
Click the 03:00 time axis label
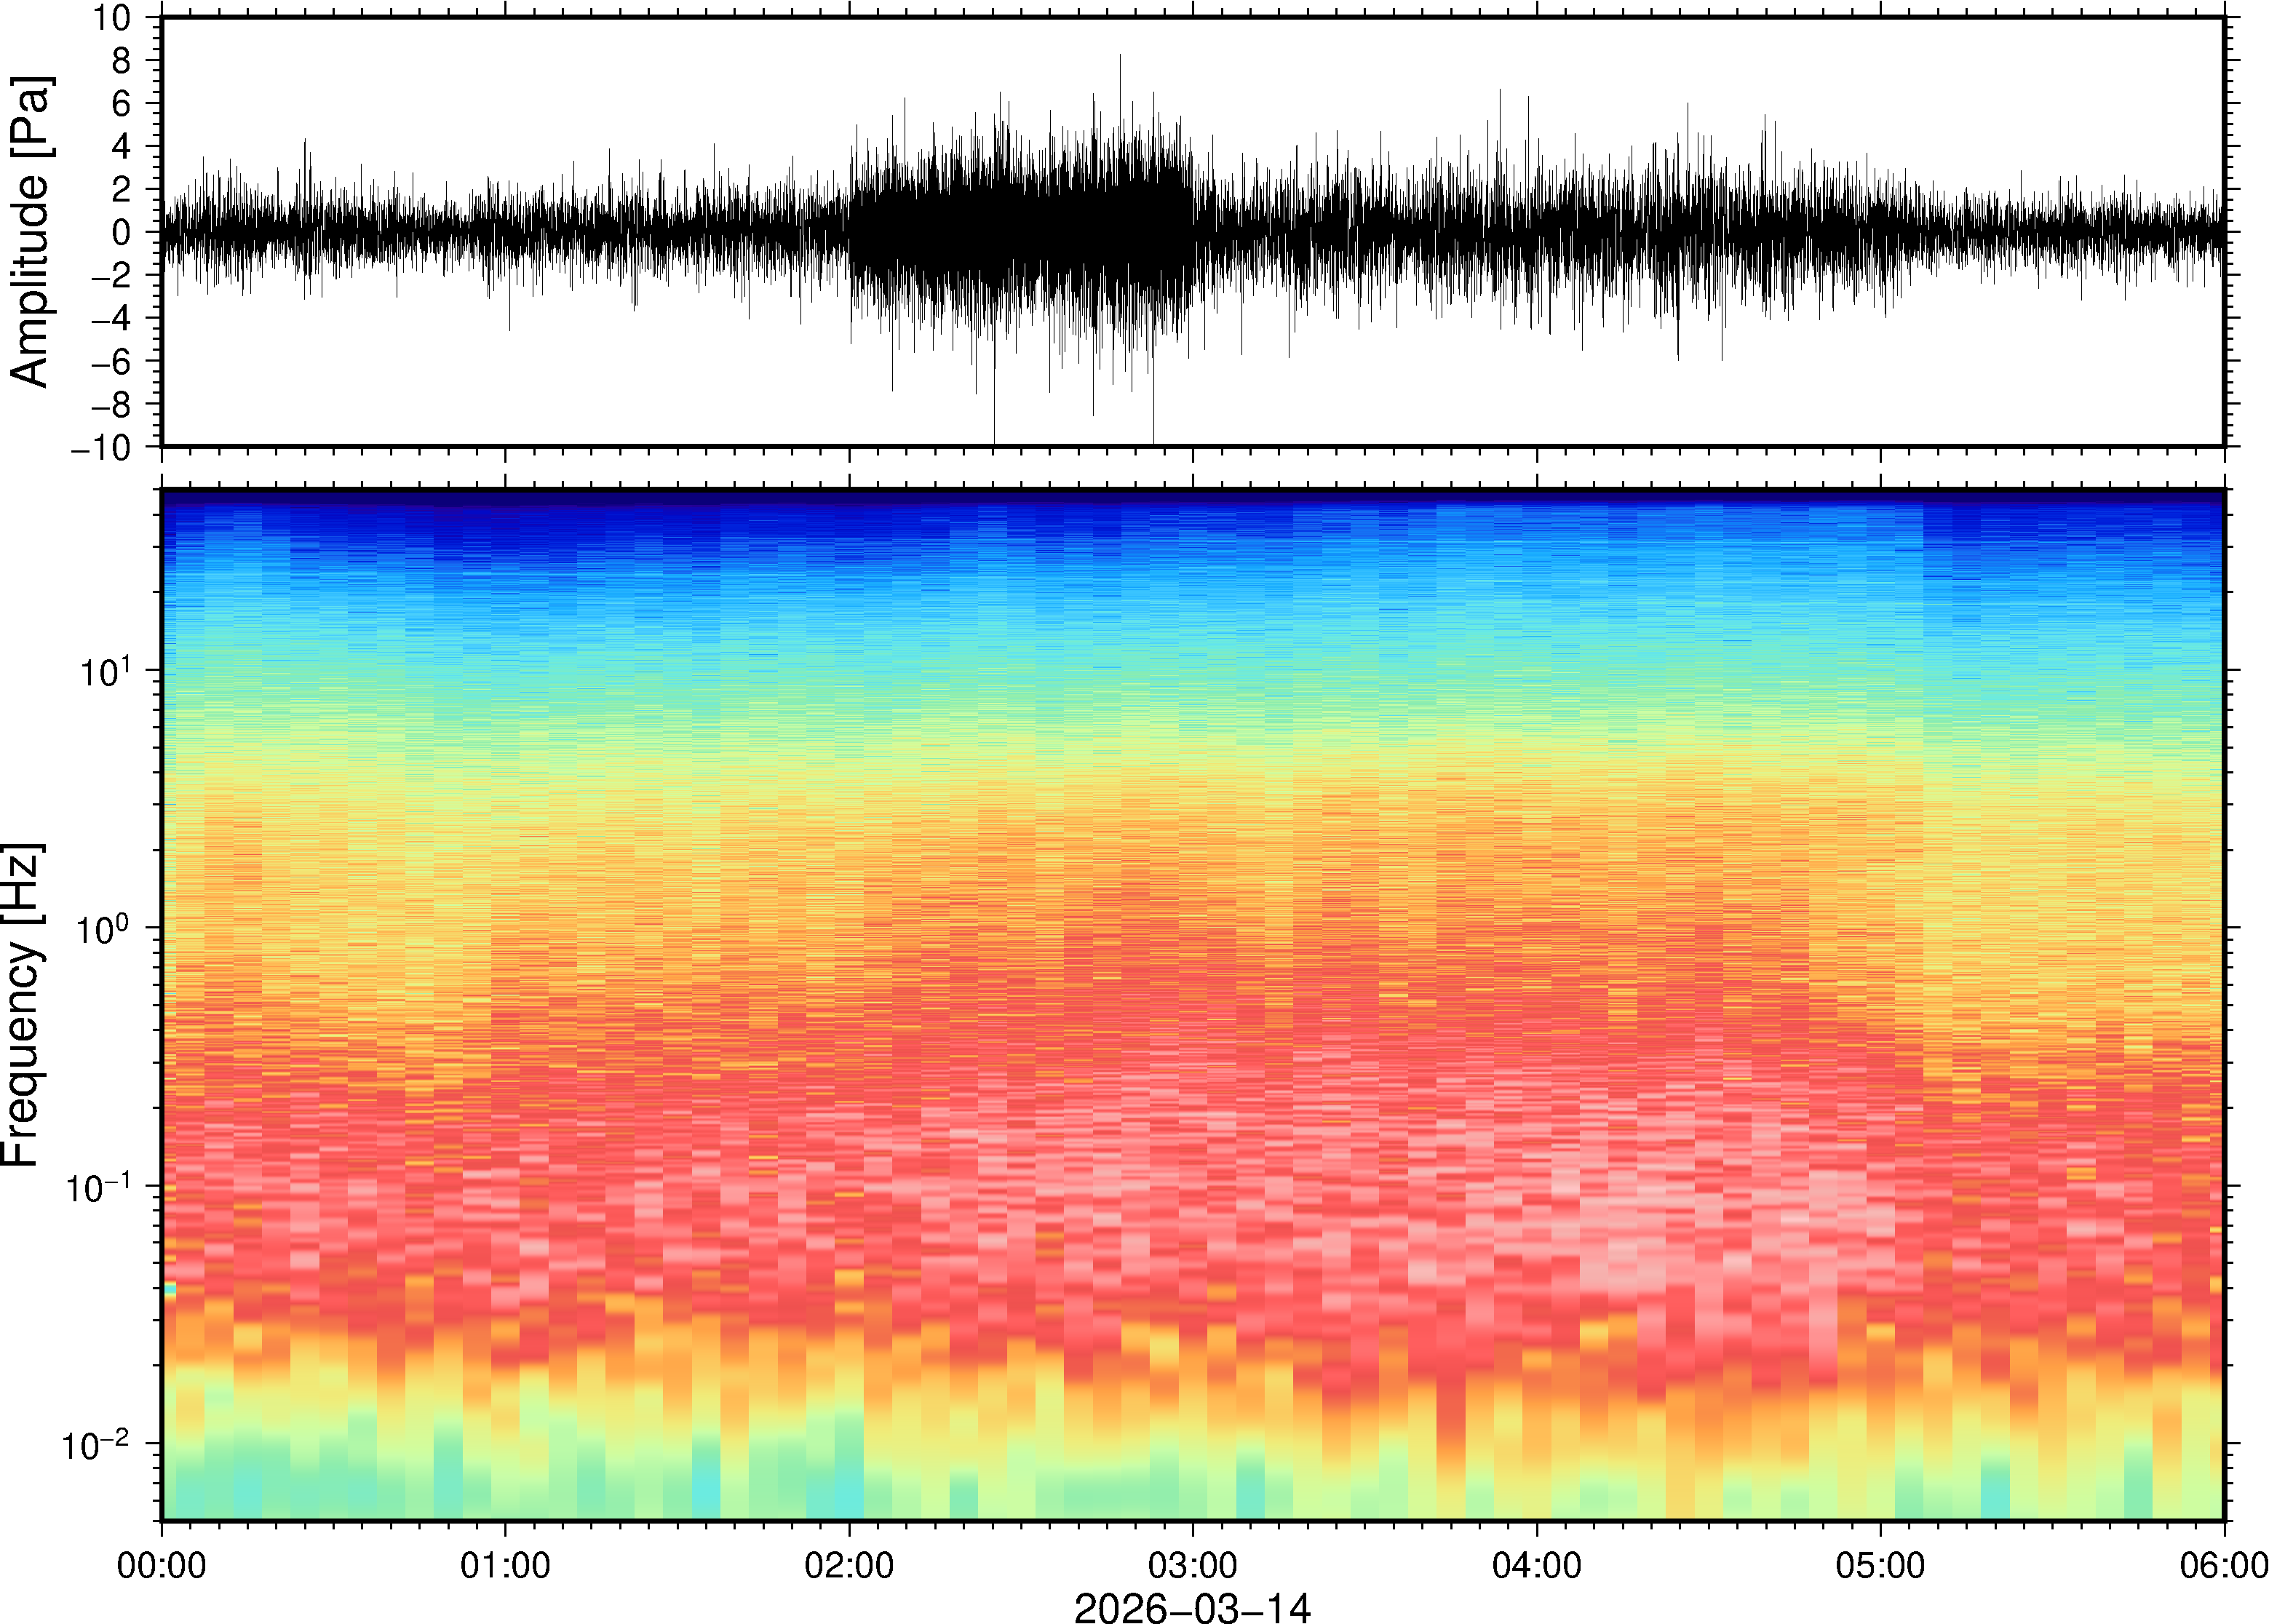1192,1565
